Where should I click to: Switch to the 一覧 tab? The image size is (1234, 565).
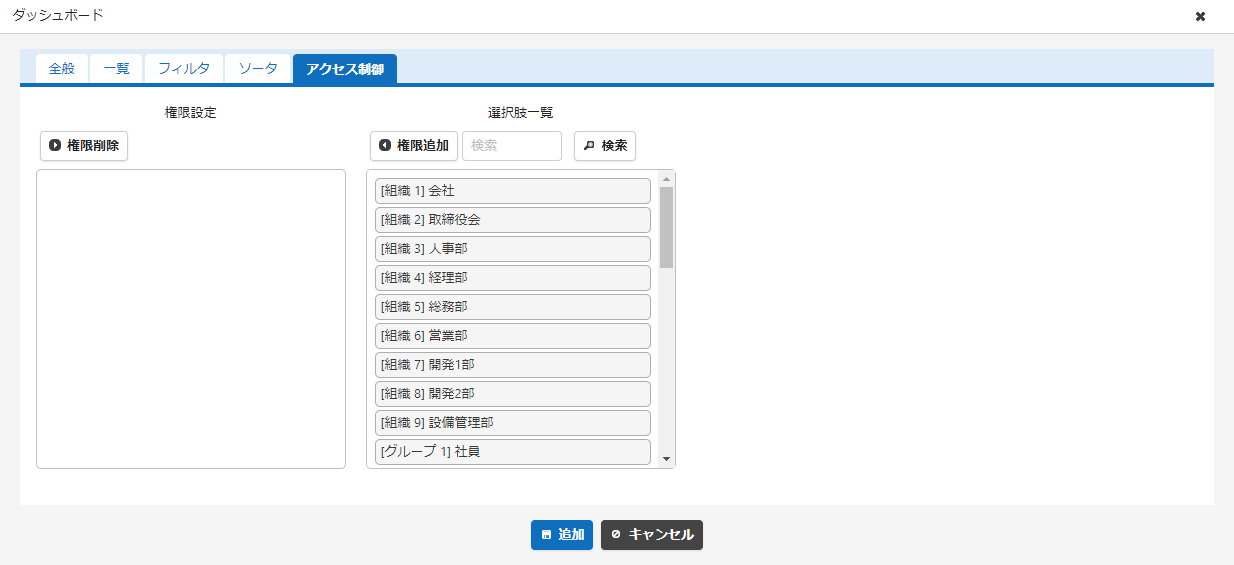(116, 69)
